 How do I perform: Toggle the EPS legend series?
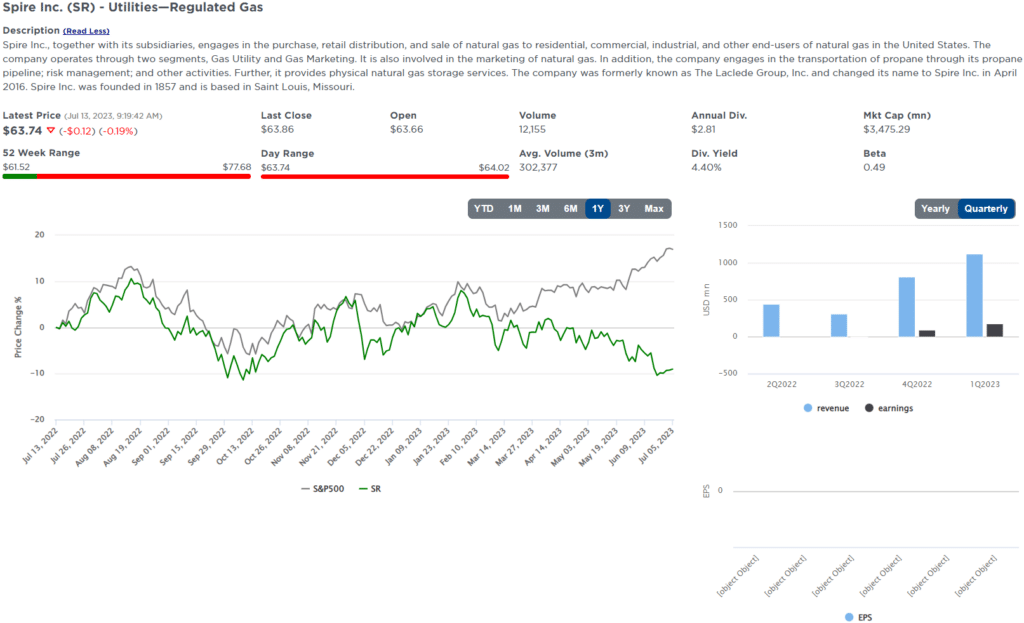pyautogui.click(x=859, y=617)
